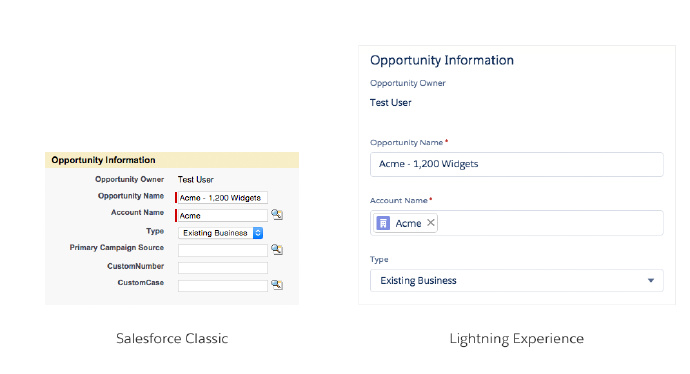Click Lightning Account Name lookup field
This screenshot has height=374, width=690.
(517, 223)
